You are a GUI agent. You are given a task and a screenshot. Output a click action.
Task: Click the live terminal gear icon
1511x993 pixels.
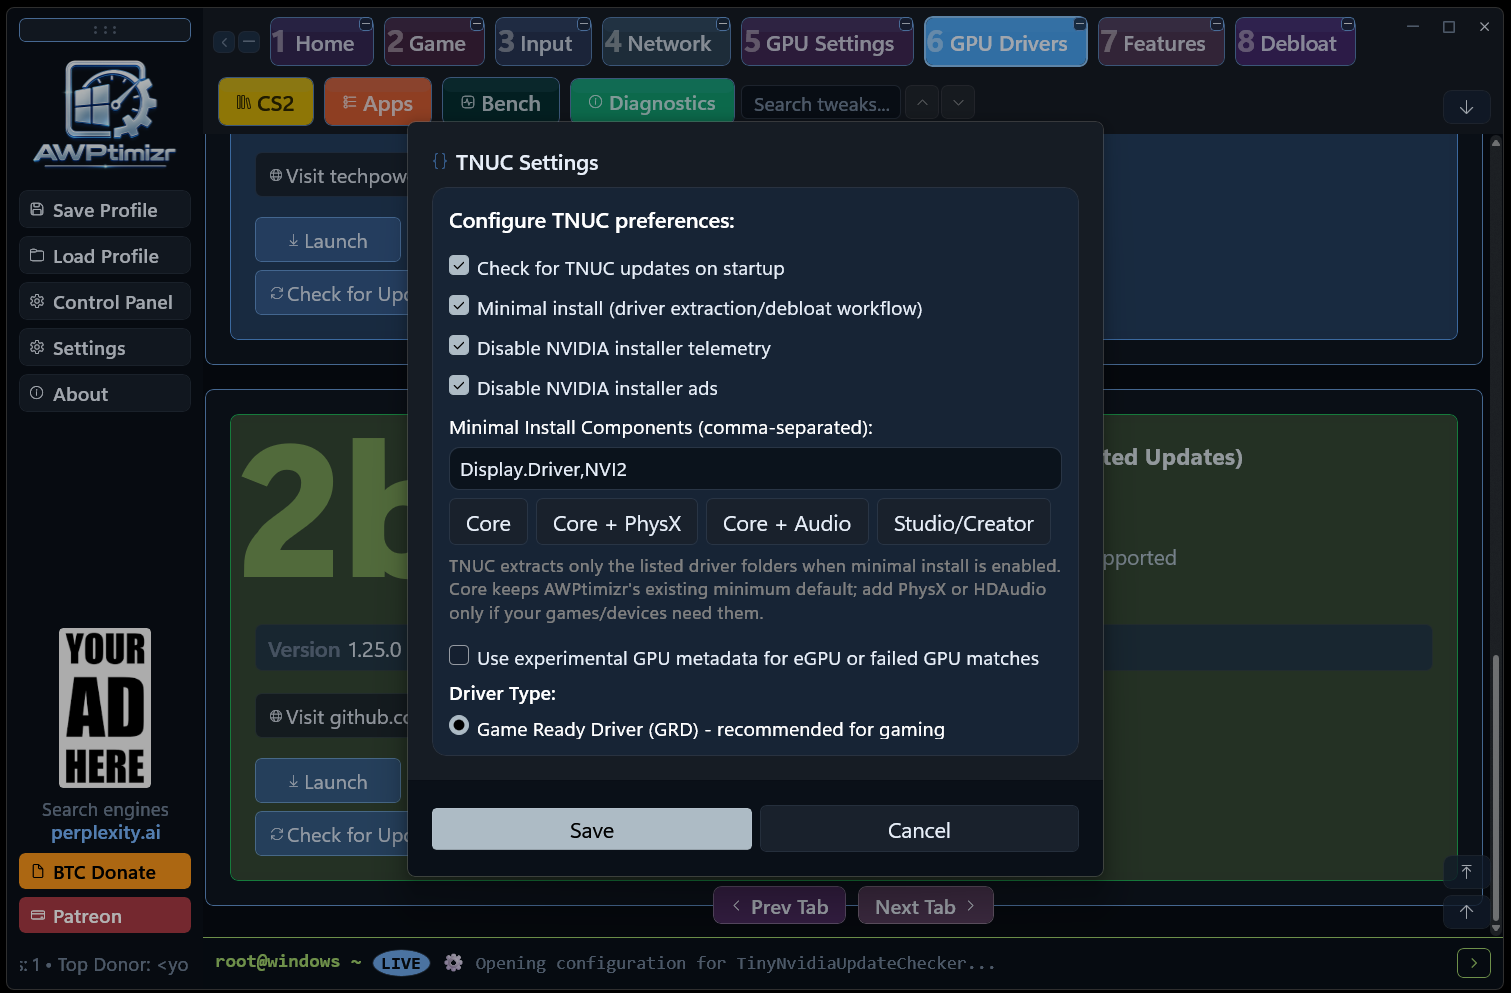454,963
